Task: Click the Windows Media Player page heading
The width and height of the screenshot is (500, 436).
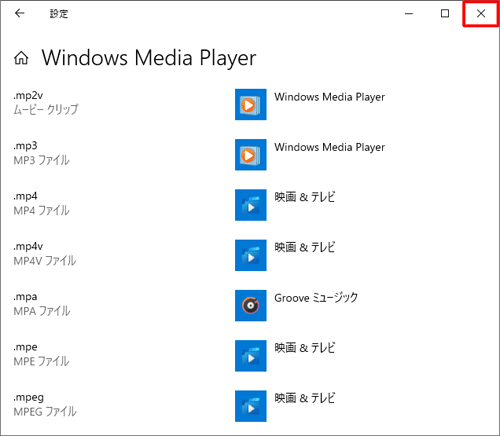Action: (149, 58)
